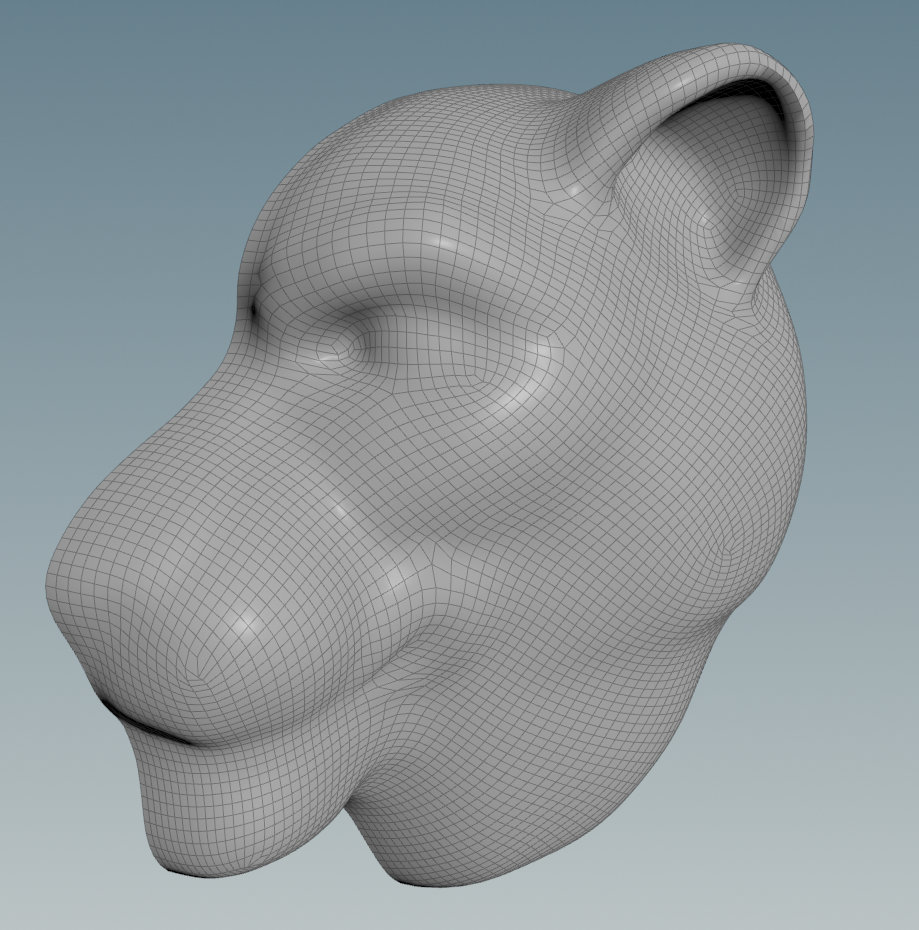Select the upper lip muzzle area

point(200,660)
